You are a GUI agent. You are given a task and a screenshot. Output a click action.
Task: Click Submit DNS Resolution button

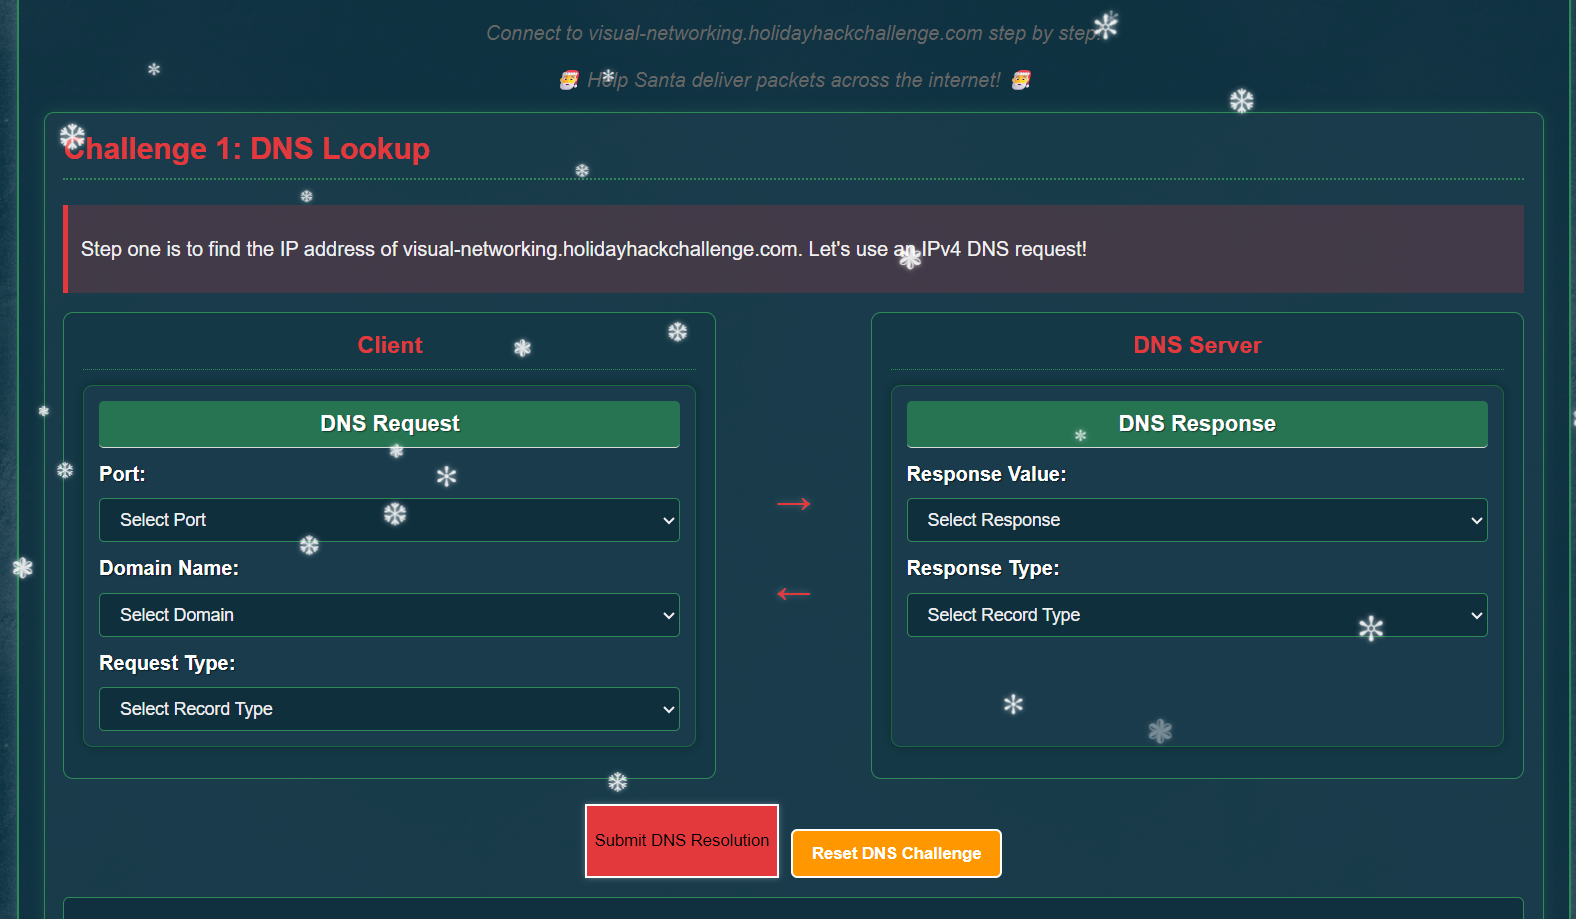pyautogui.click(x=682, y=841)
